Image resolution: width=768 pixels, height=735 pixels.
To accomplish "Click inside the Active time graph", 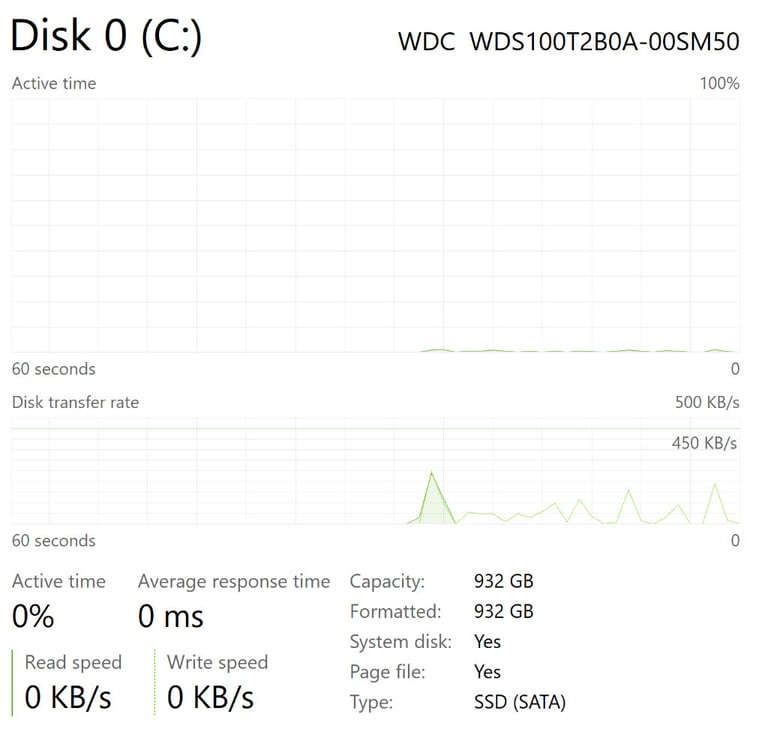I will [375, 225].
